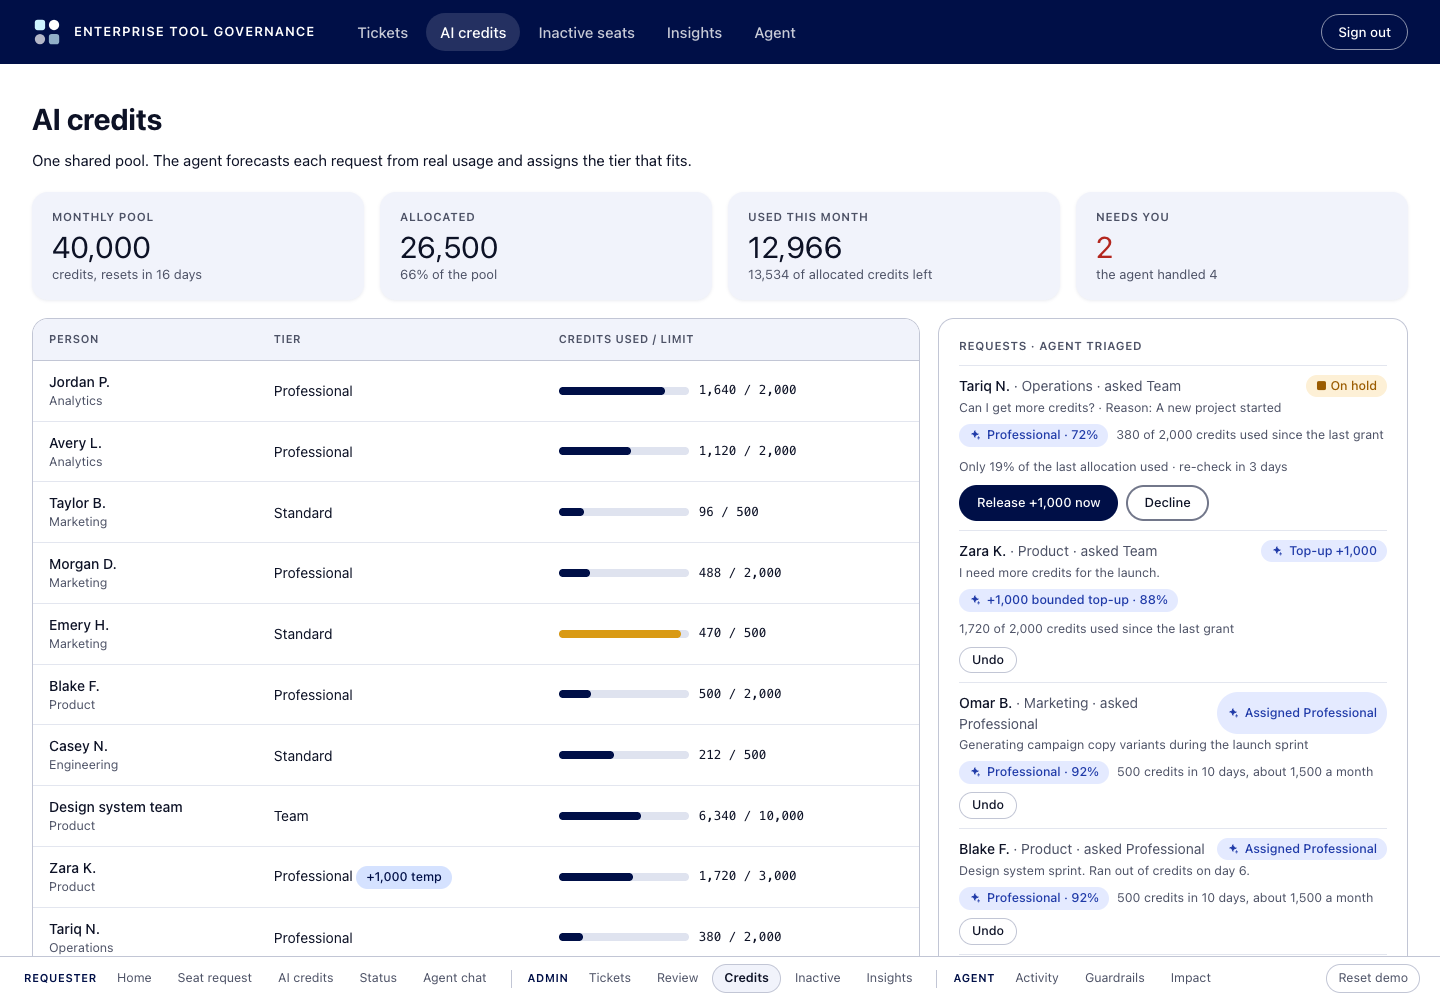
Task: Click Design system team usage bar
Action: coord(624,816)
